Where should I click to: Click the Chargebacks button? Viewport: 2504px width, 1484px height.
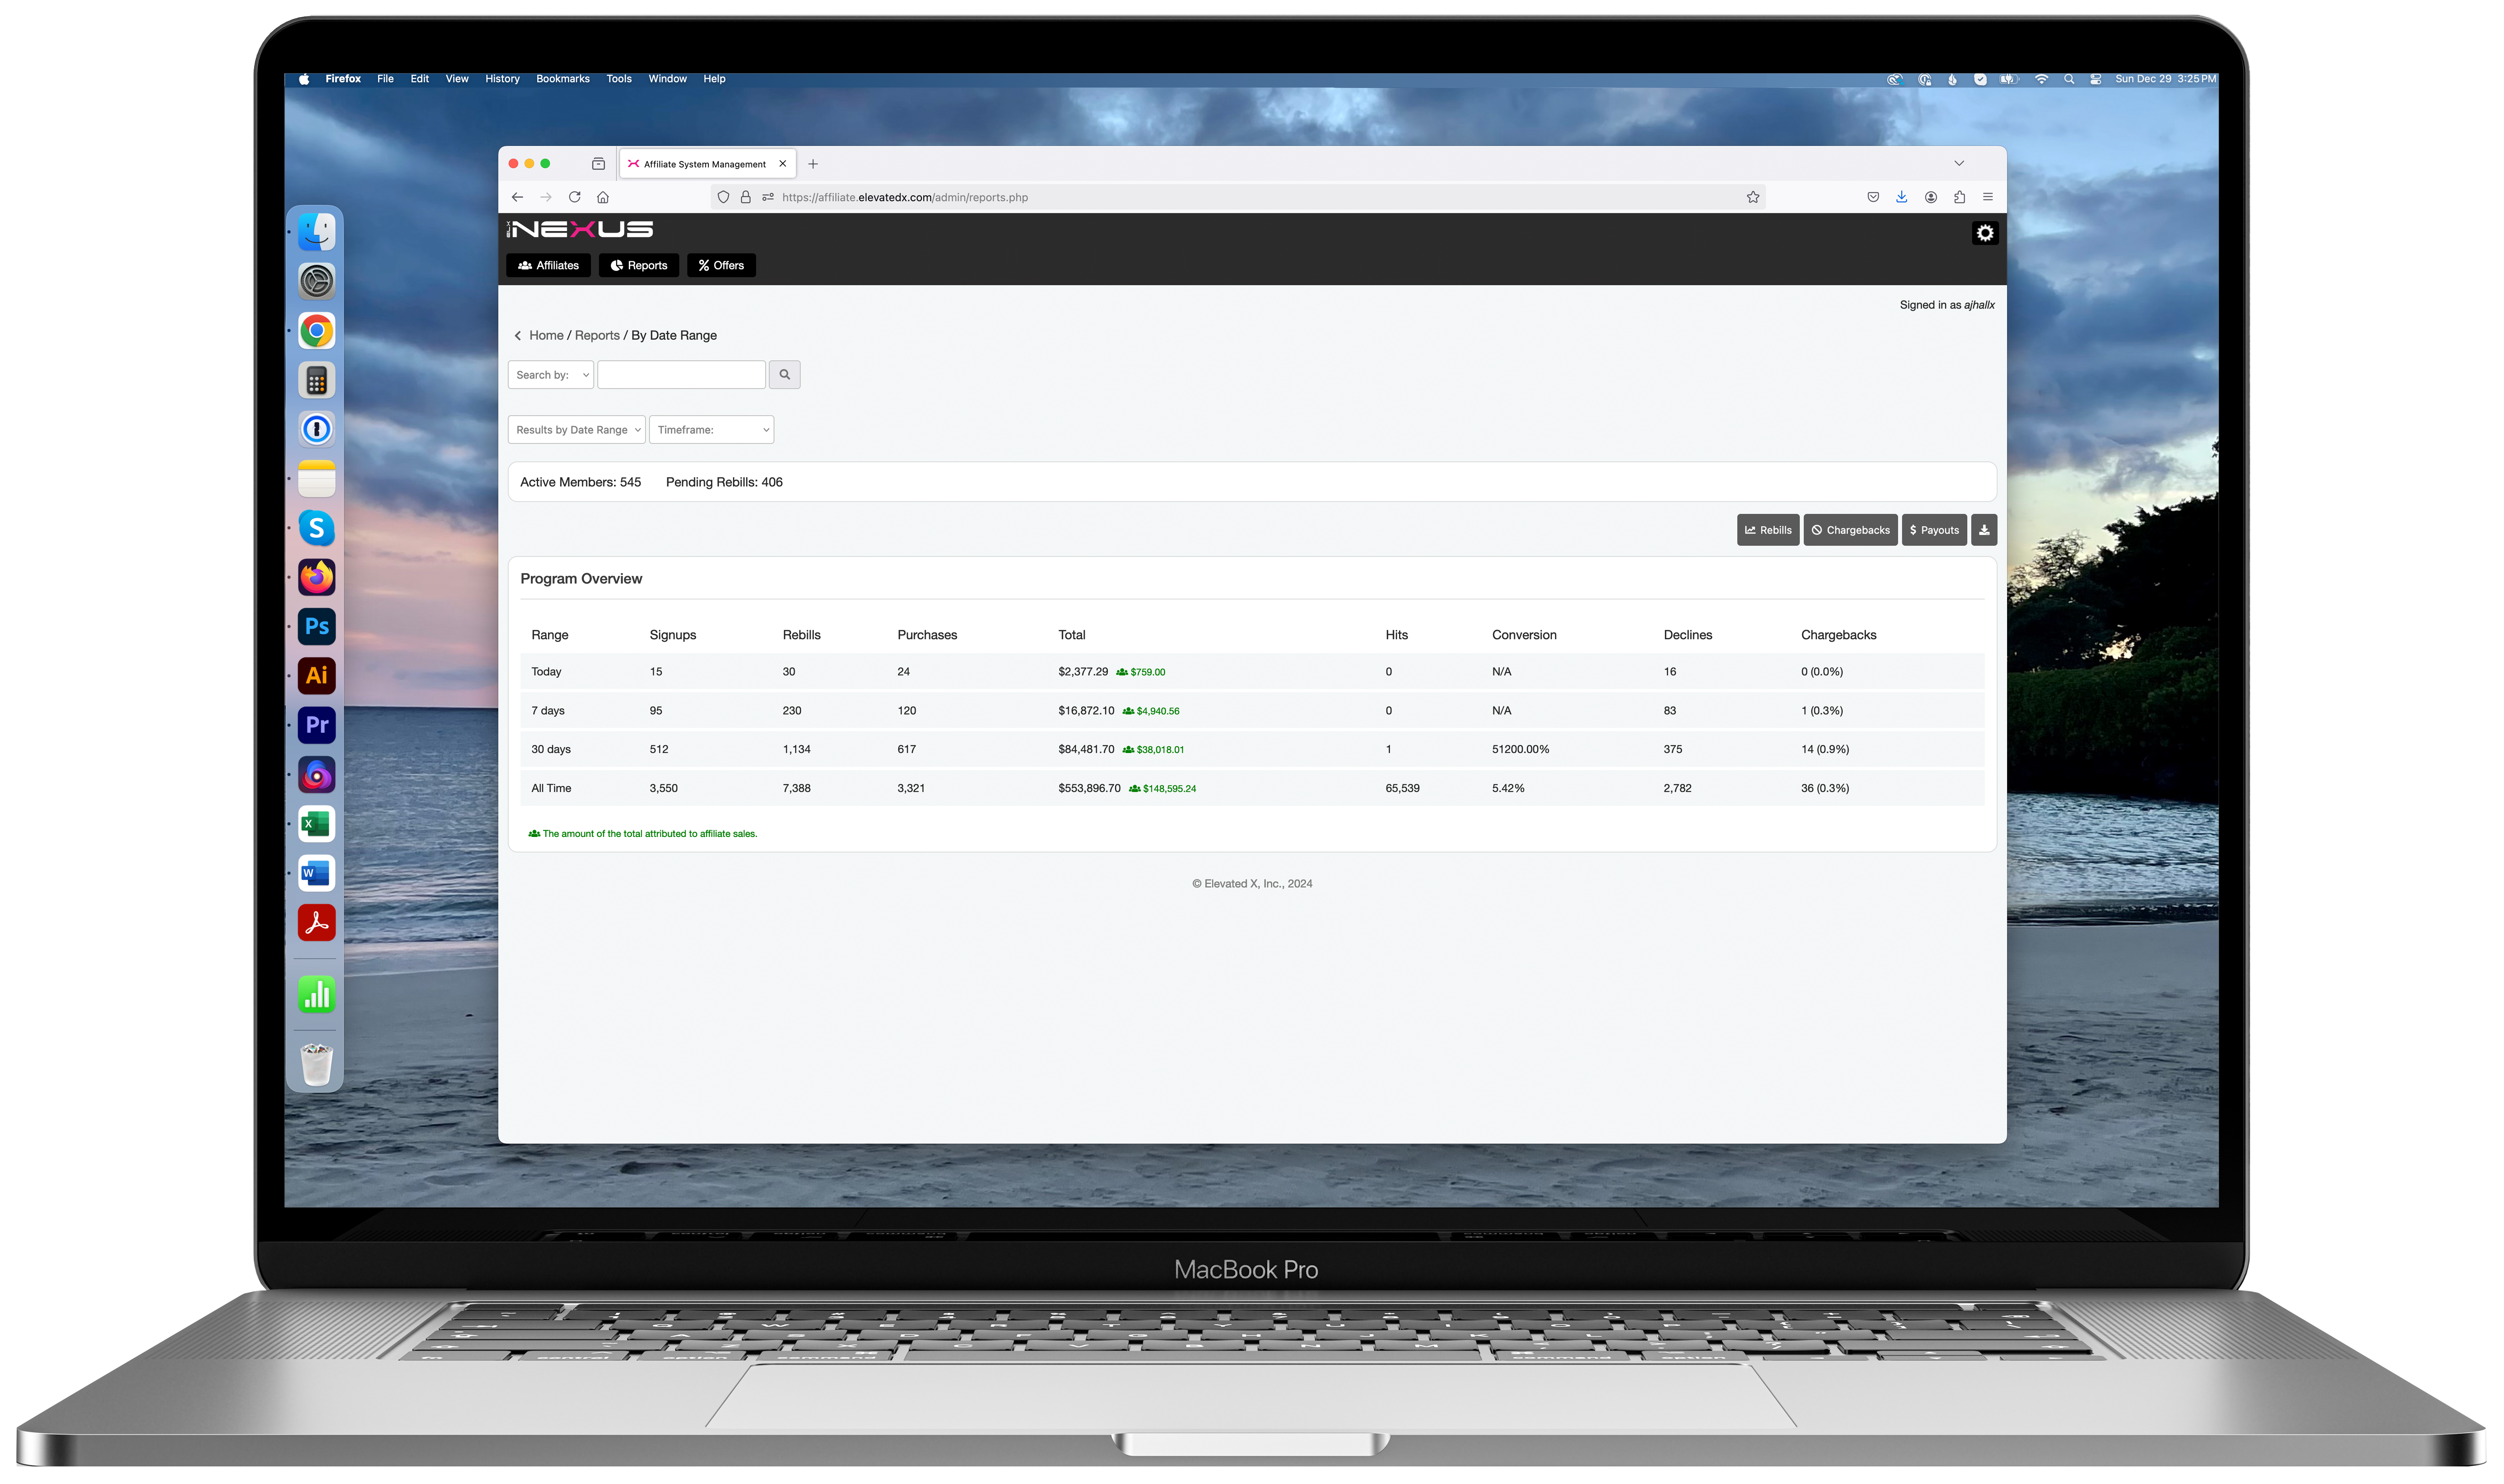1850,530
